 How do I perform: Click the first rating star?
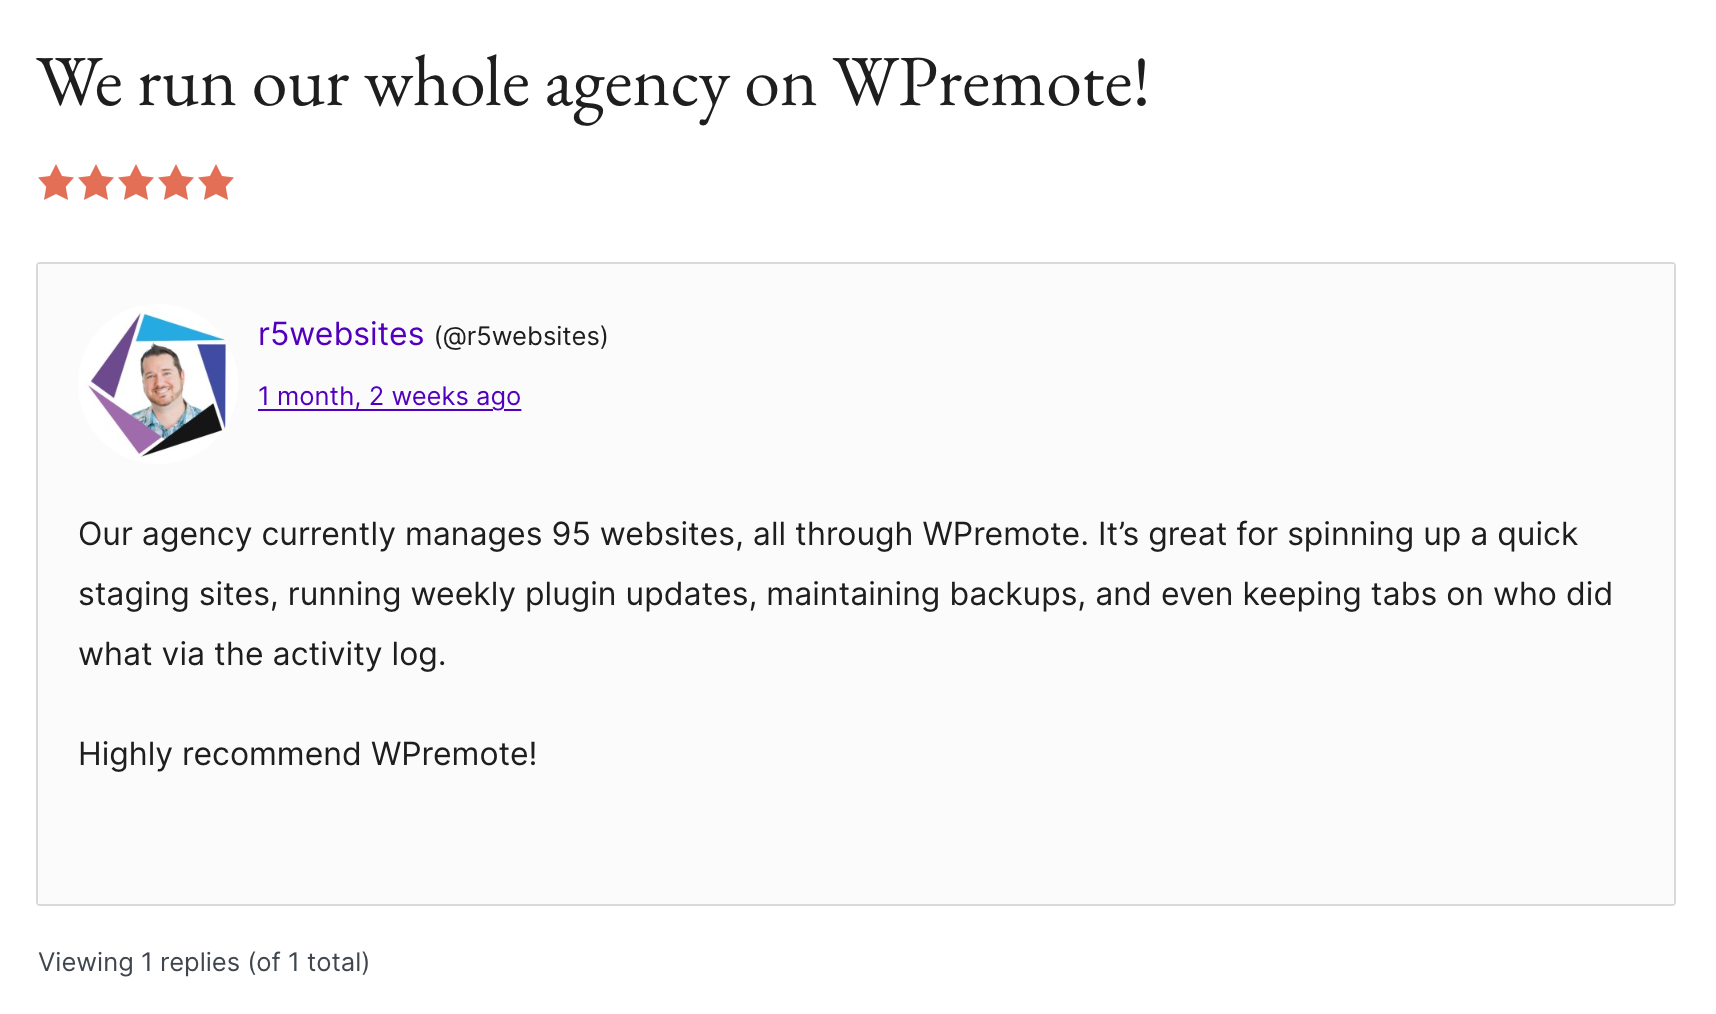(56, 184)
